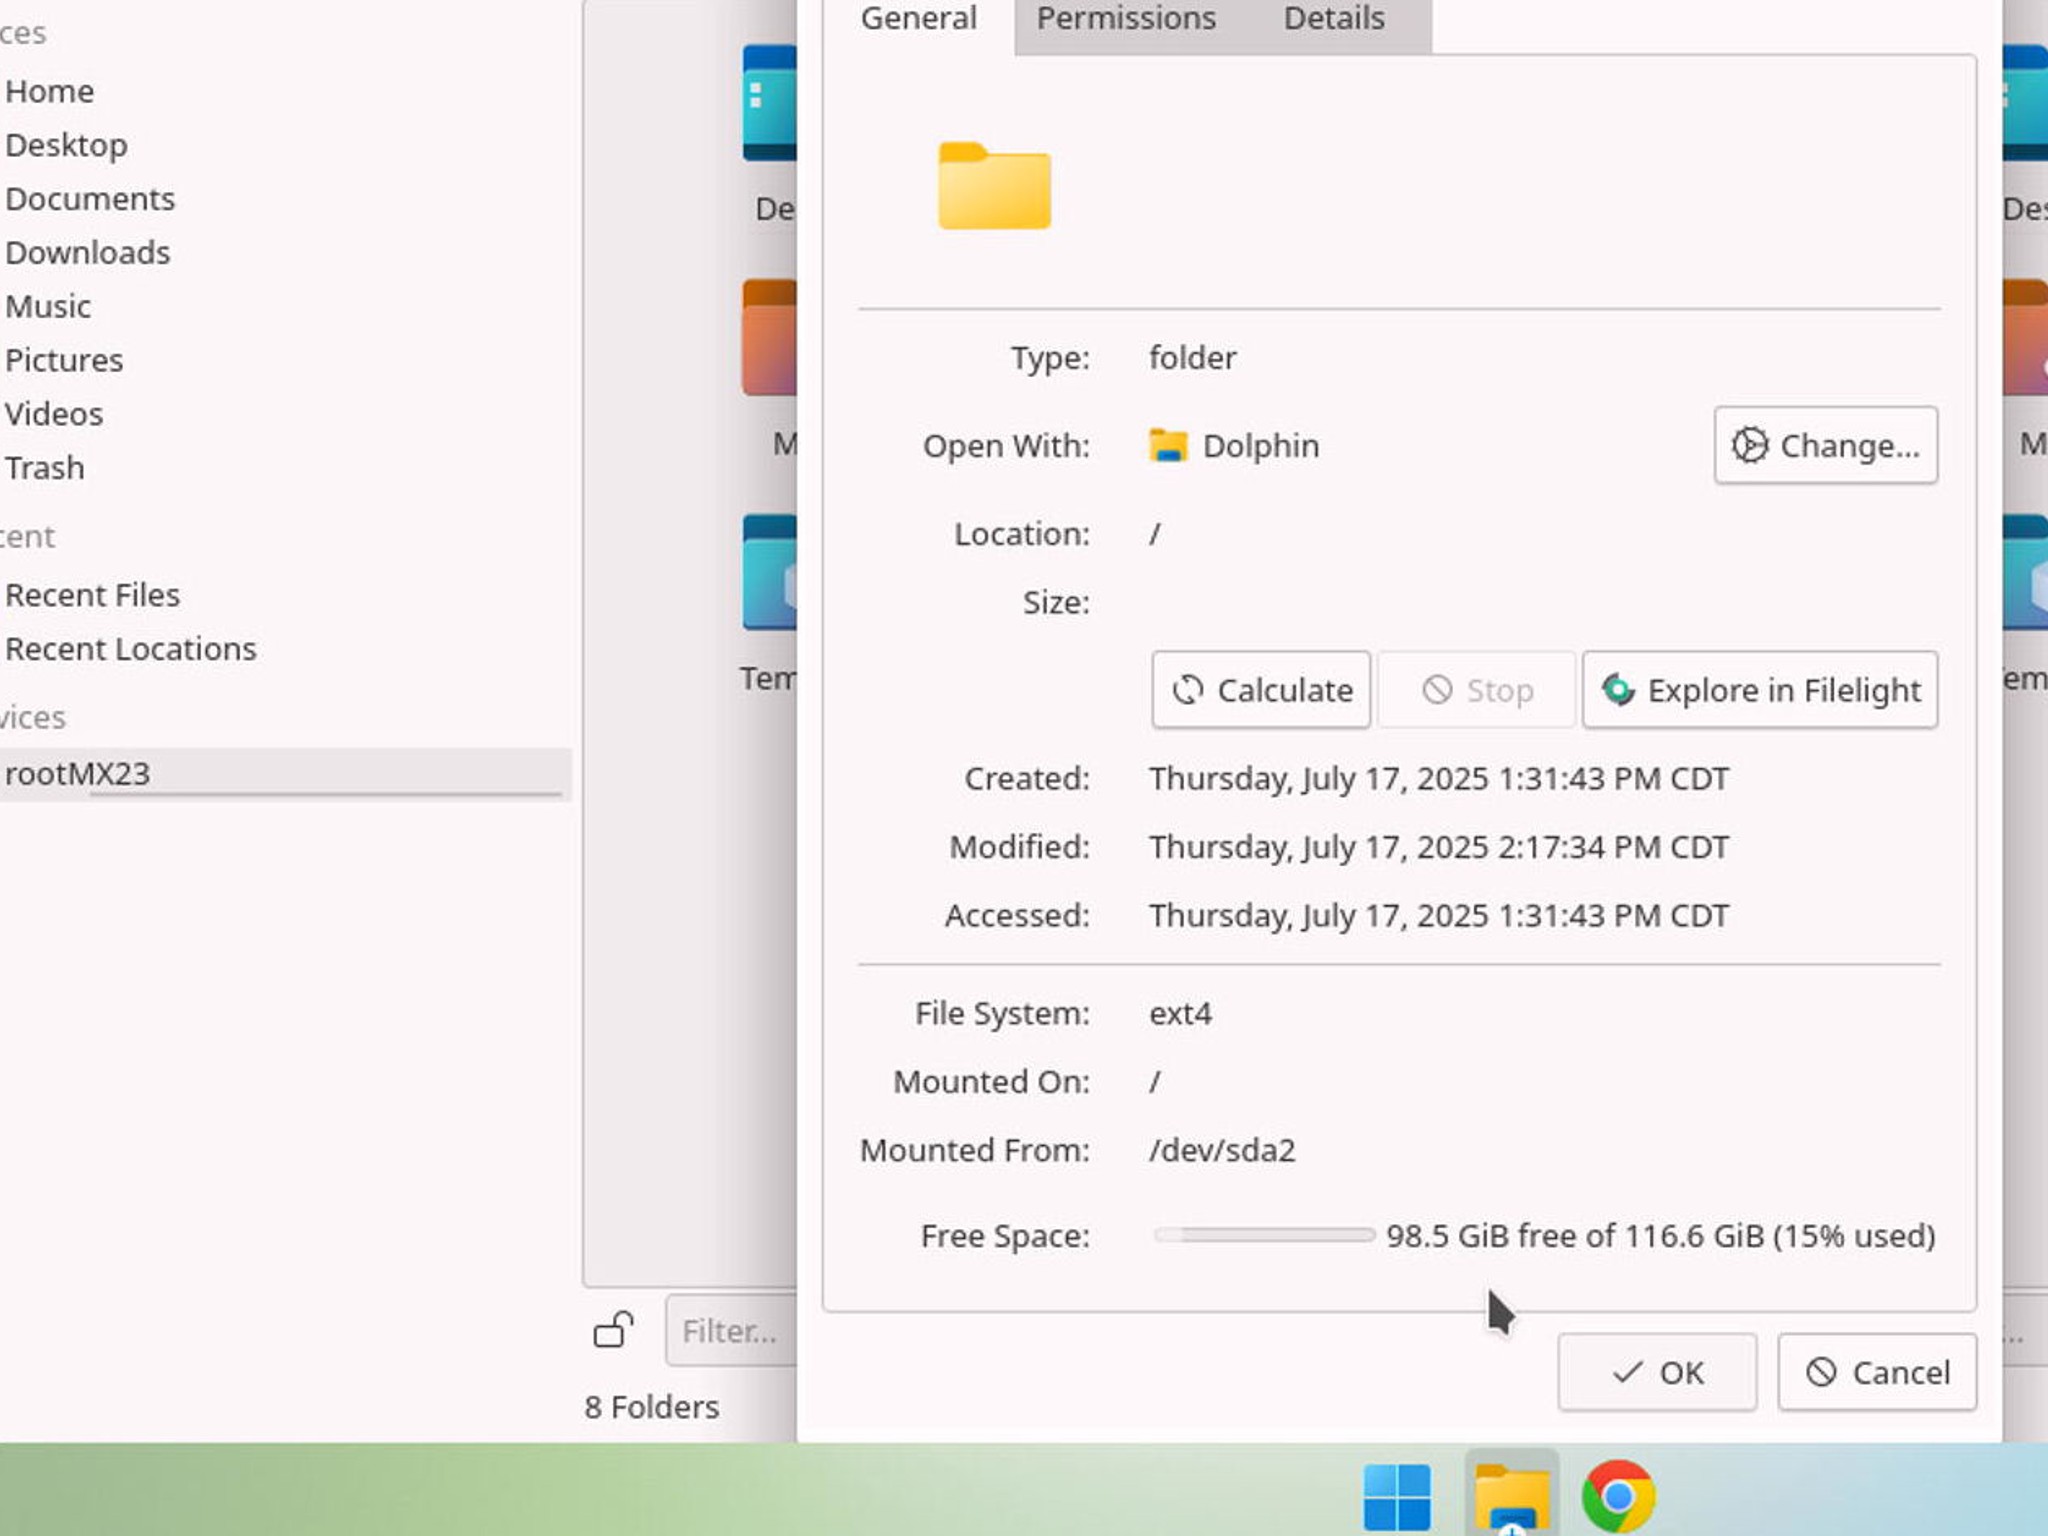2048x1536 pixels.
Task: Open Downloads in the Dolphin sidebar
Action: click(87, 252)
